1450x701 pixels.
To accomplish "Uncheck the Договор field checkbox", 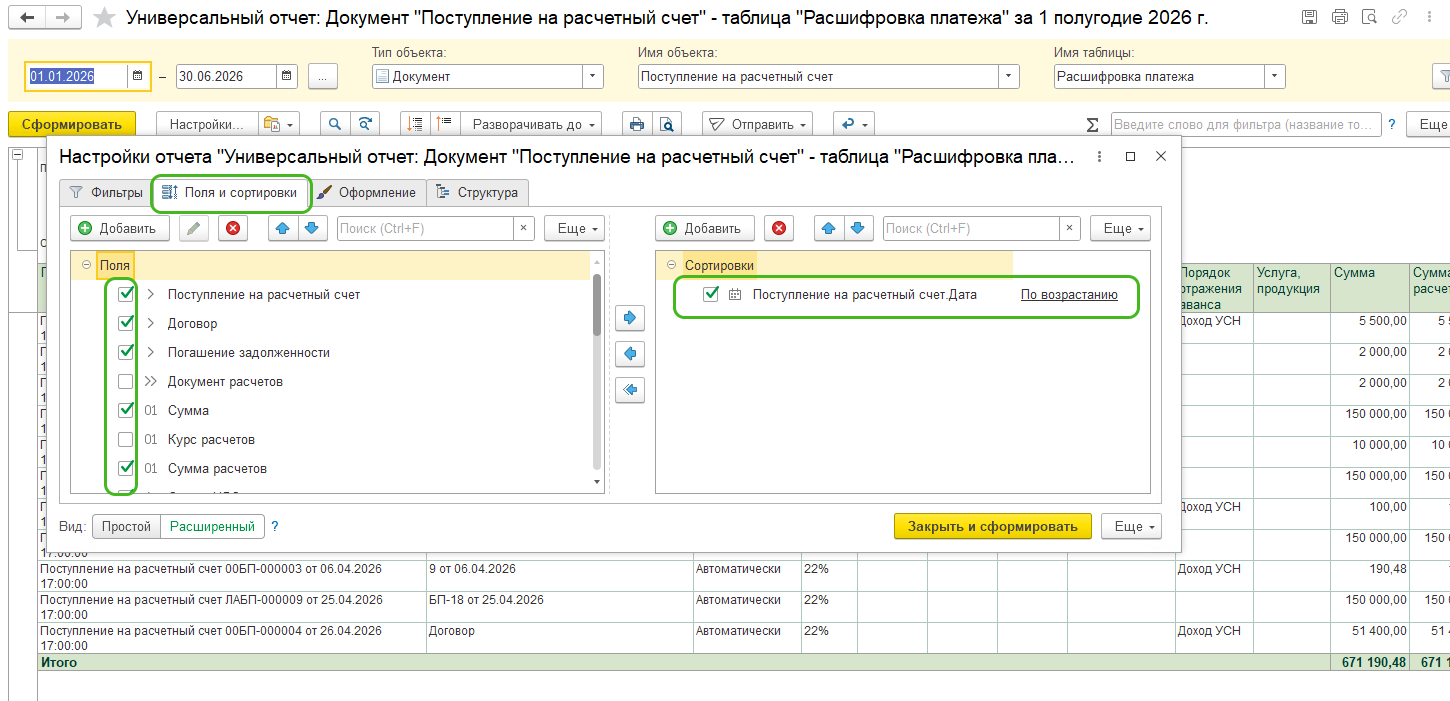I will tap(125, 323).
